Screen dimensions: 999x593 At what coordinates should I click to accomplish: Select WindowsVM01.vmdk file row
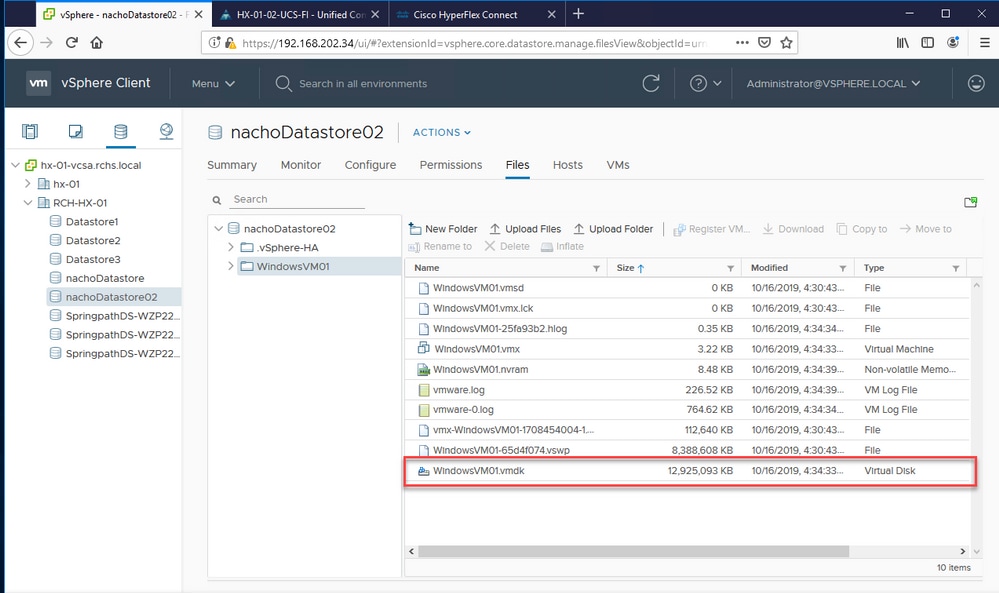click(x=689, y=471)
